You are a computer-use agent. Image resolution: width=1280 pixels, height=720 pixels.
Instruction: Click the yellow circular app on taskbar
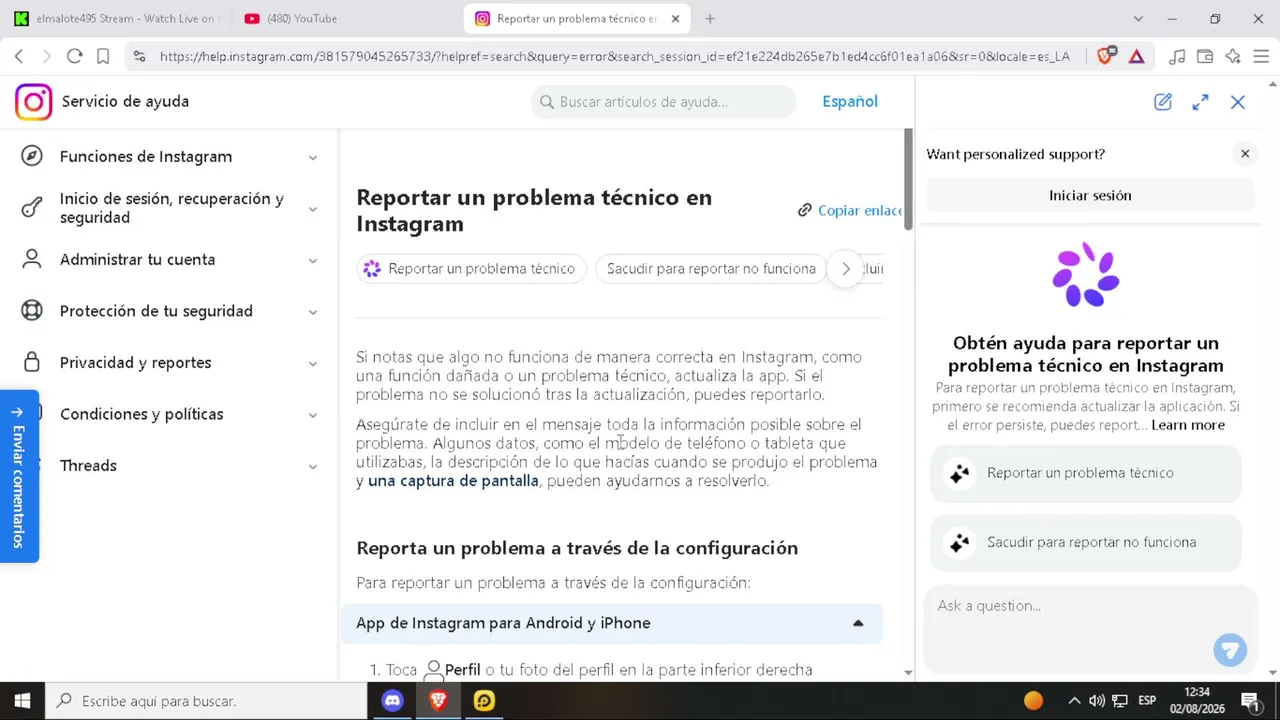pos(484,701)
